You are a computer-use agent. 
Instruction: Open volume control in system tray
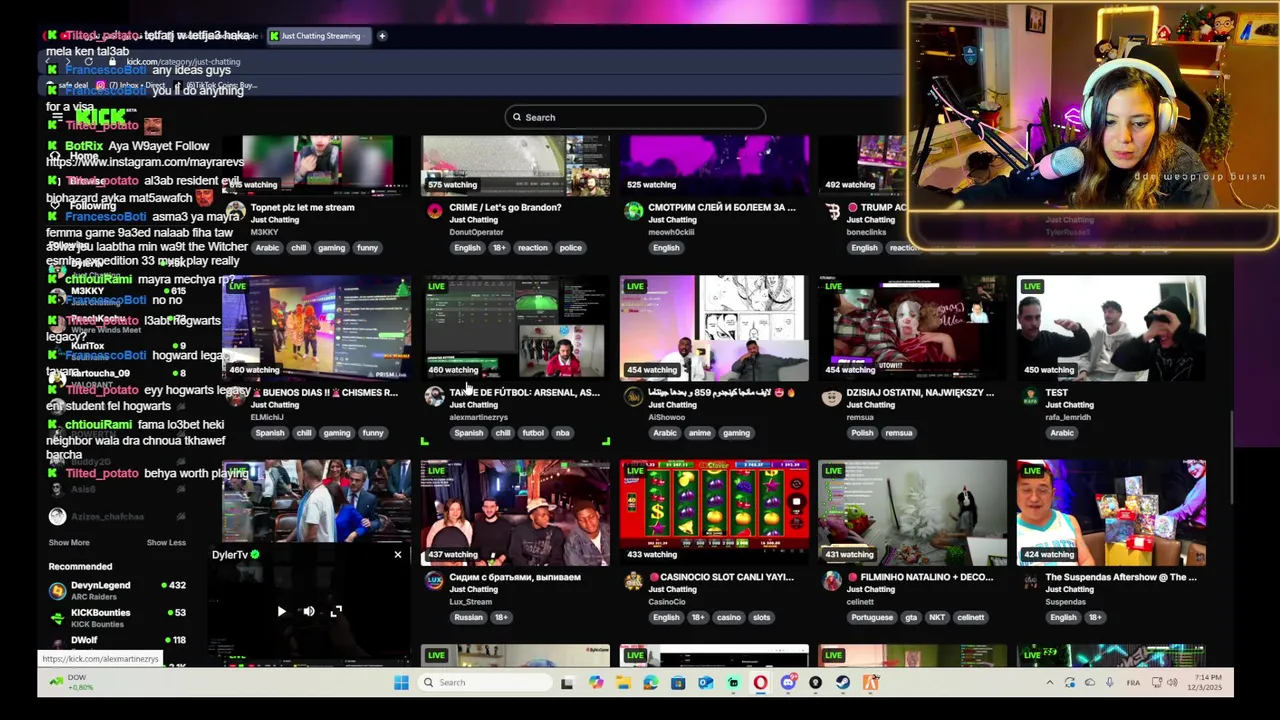[1172, 683]
